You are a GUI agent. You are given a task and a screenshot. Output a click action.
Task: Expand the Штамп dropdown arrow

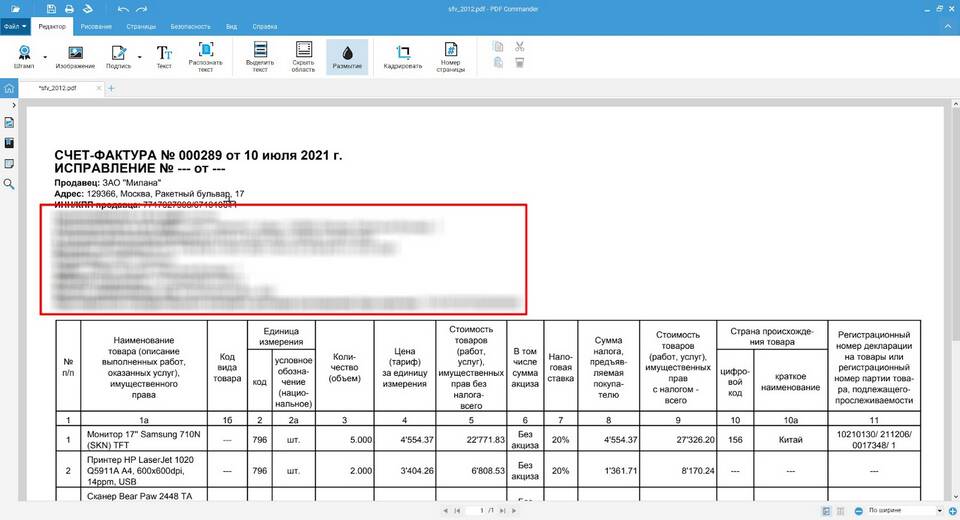pyautogui.click(x=47, y=57)
